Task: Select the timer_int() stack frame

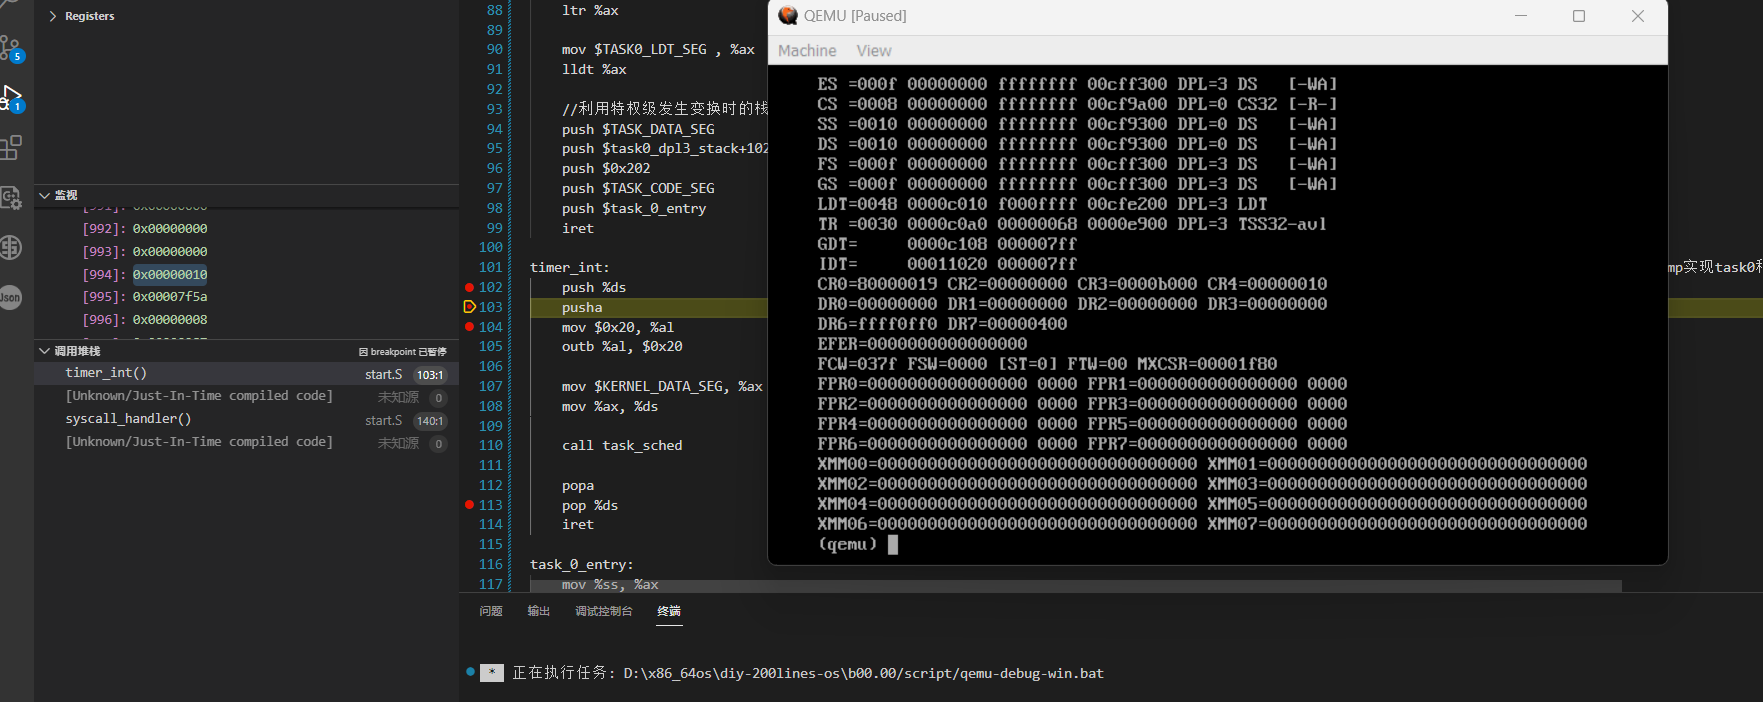Action: [246, 373]
